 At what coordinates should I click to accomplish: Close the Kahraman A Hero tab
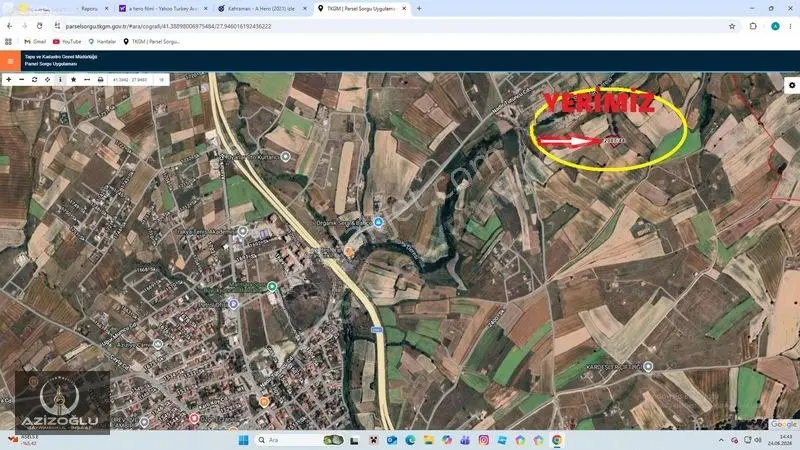point(305,9)
